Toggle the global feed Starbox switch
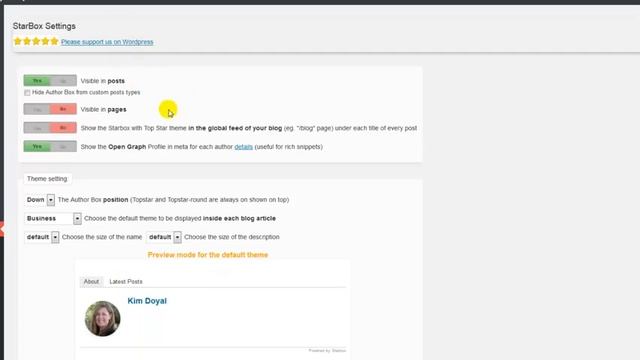The image size is (640, 360). coord(50,128)
